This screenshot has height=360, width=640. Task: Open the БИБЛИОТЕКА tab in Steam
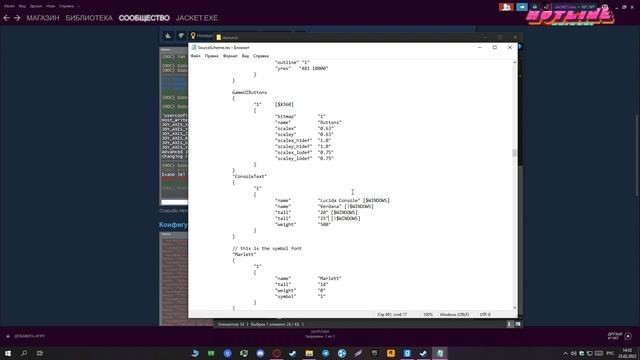pos(89,18)
